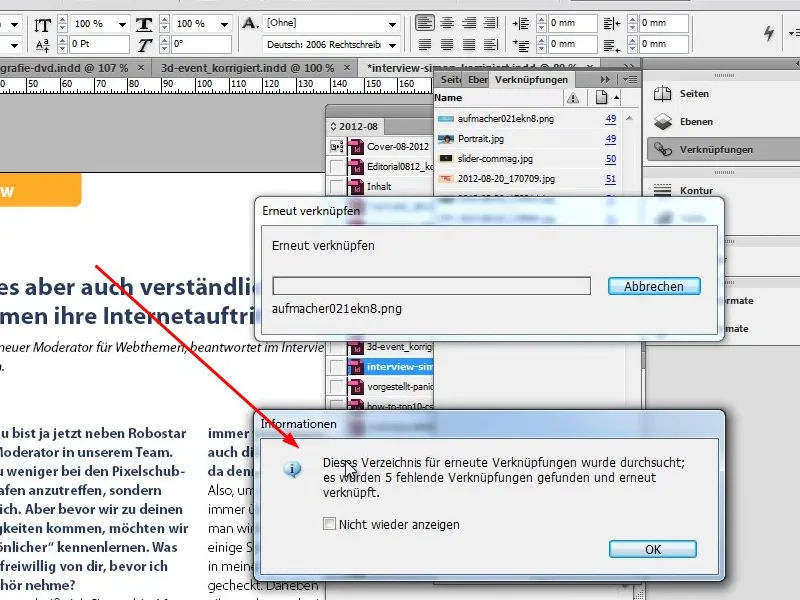Click page link 49 for aufmacher021ekn8.png
This screenshot has height=600, width=800.
point(611,119)
